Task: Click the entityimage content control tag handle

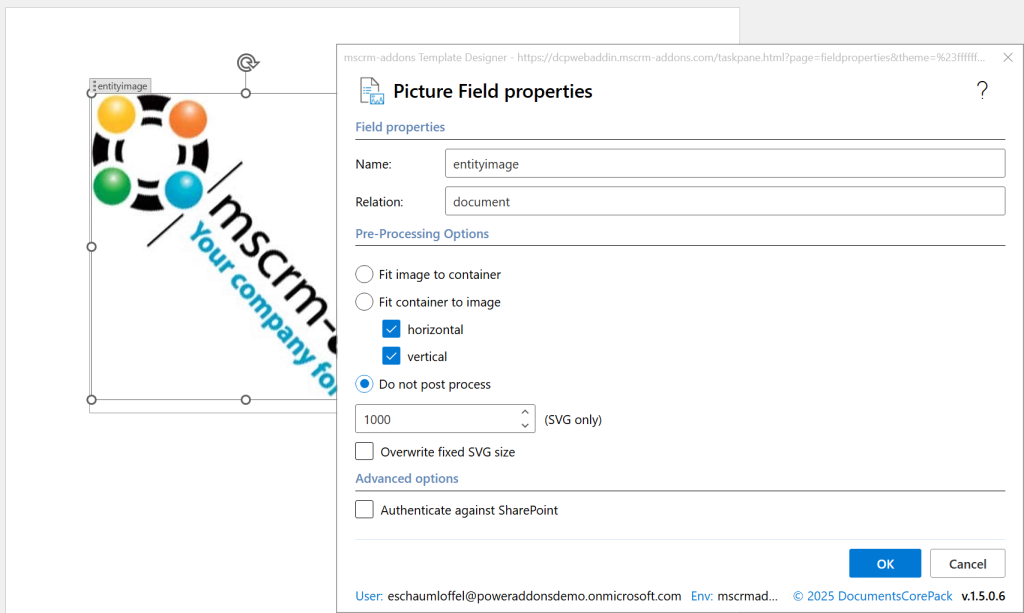Action: pos(94,87)
